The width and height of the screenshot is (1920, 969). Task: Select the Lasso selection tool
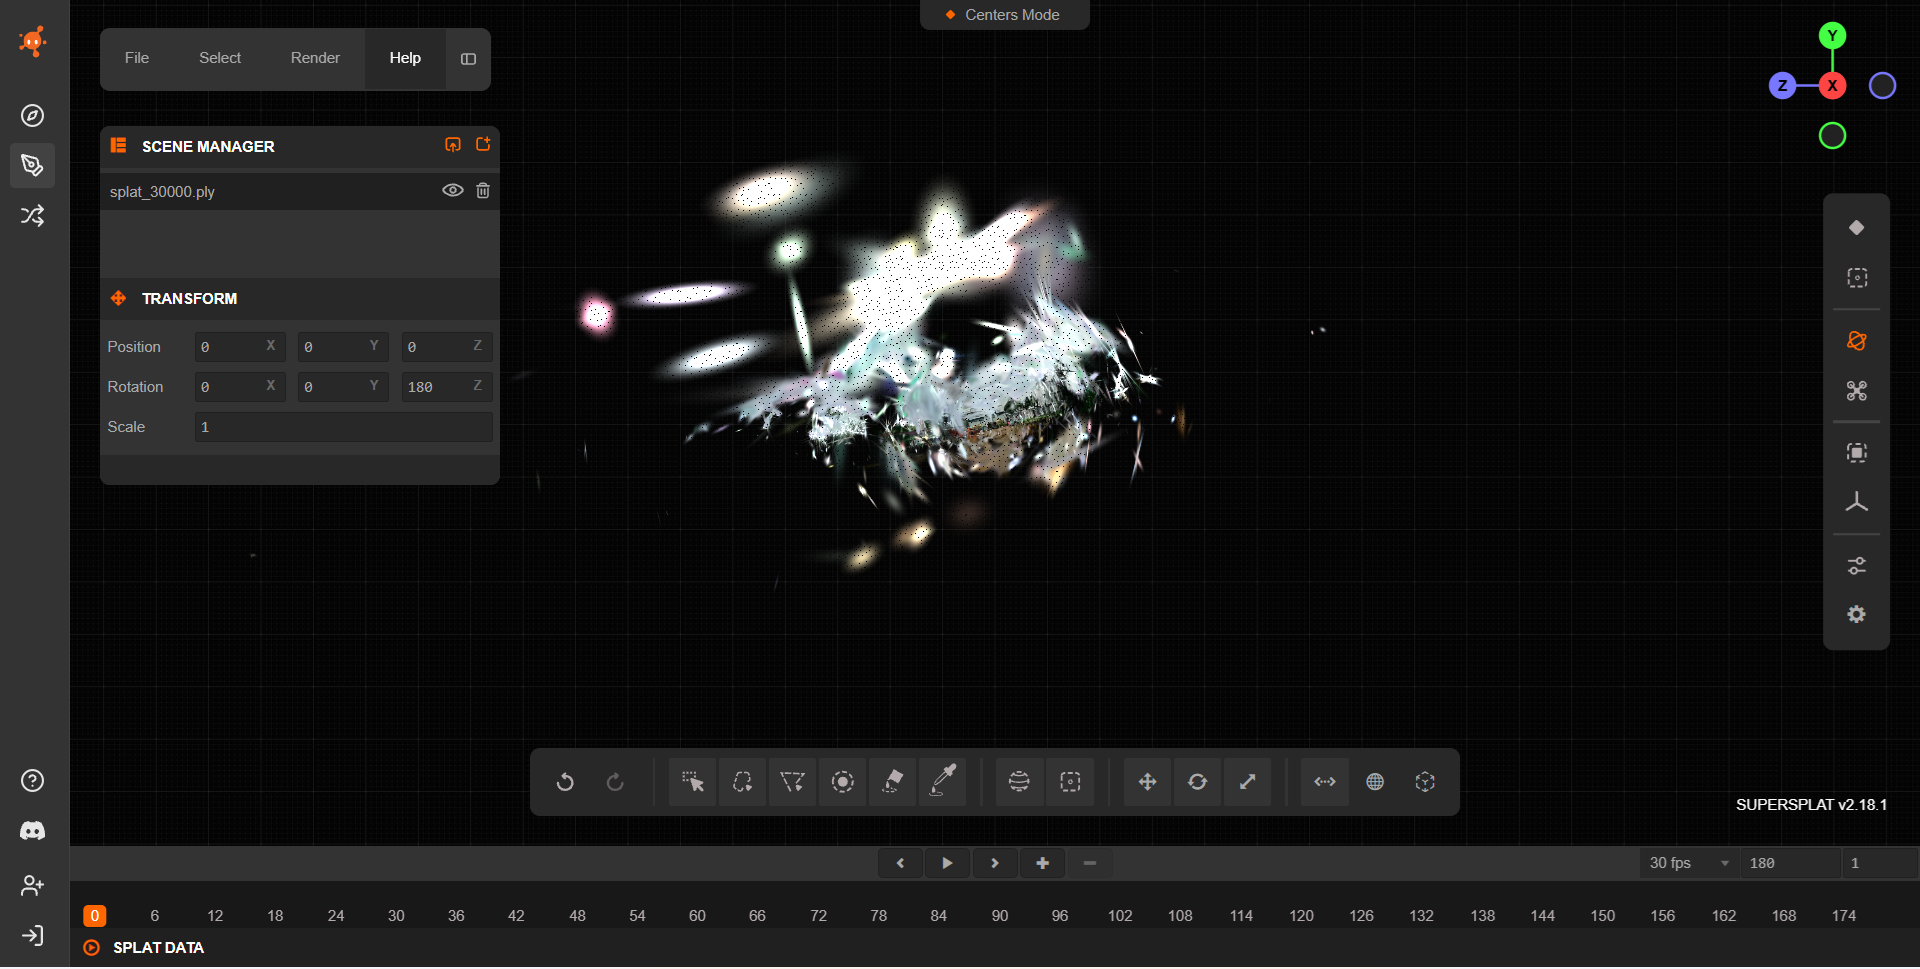pos(742,782)
